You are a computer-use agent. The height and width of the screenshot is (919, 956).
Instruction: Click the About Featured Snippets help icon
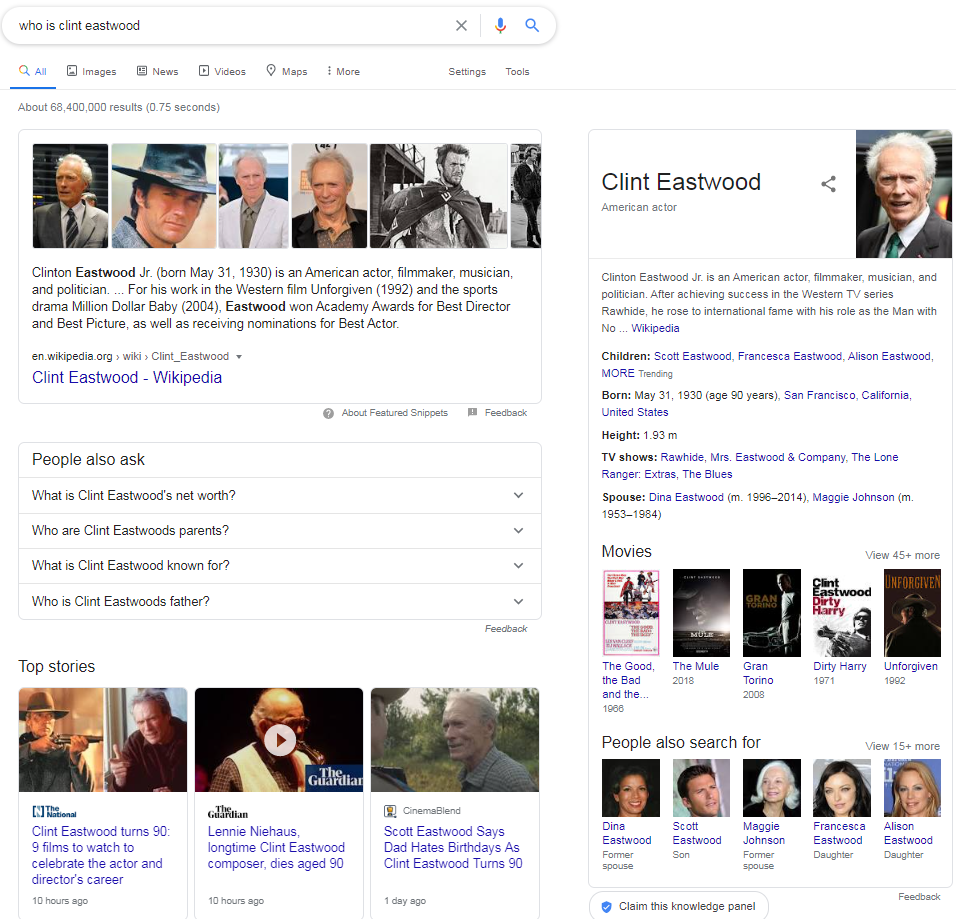click(x=328, y=413)
